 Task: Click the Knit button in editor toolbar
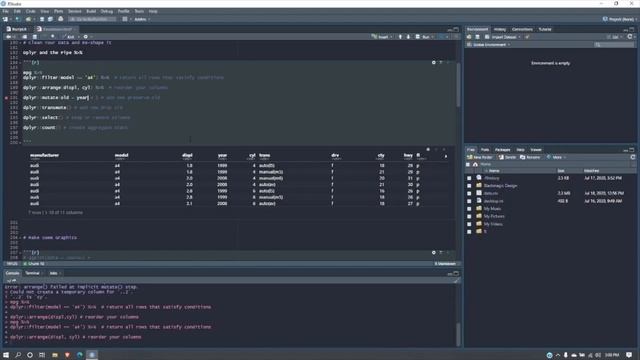[69, 37]
